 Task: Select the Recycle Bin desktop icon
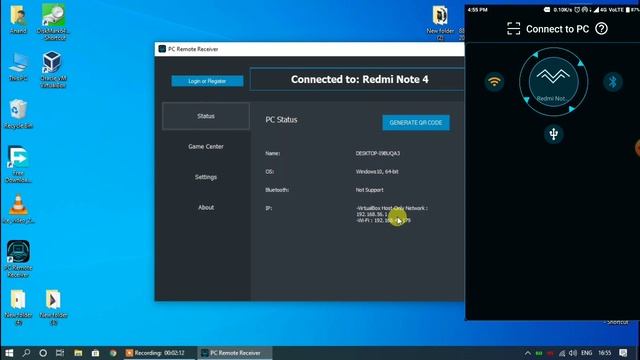18,114
